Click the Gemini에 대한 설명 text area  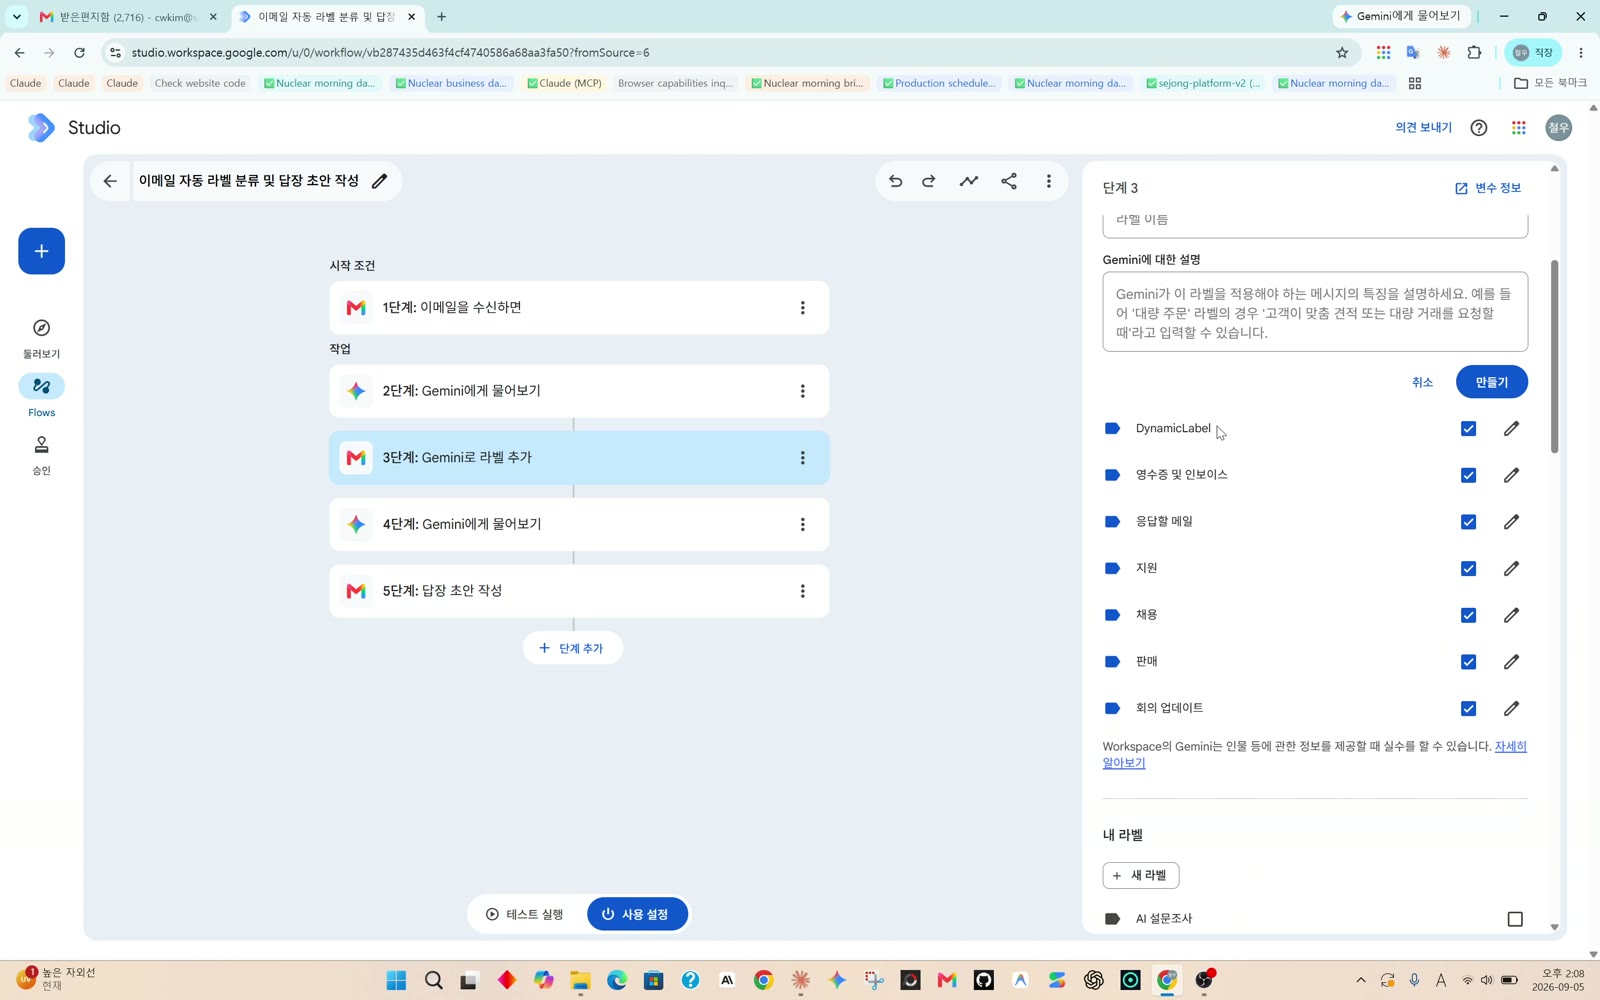pos(1315,312)
